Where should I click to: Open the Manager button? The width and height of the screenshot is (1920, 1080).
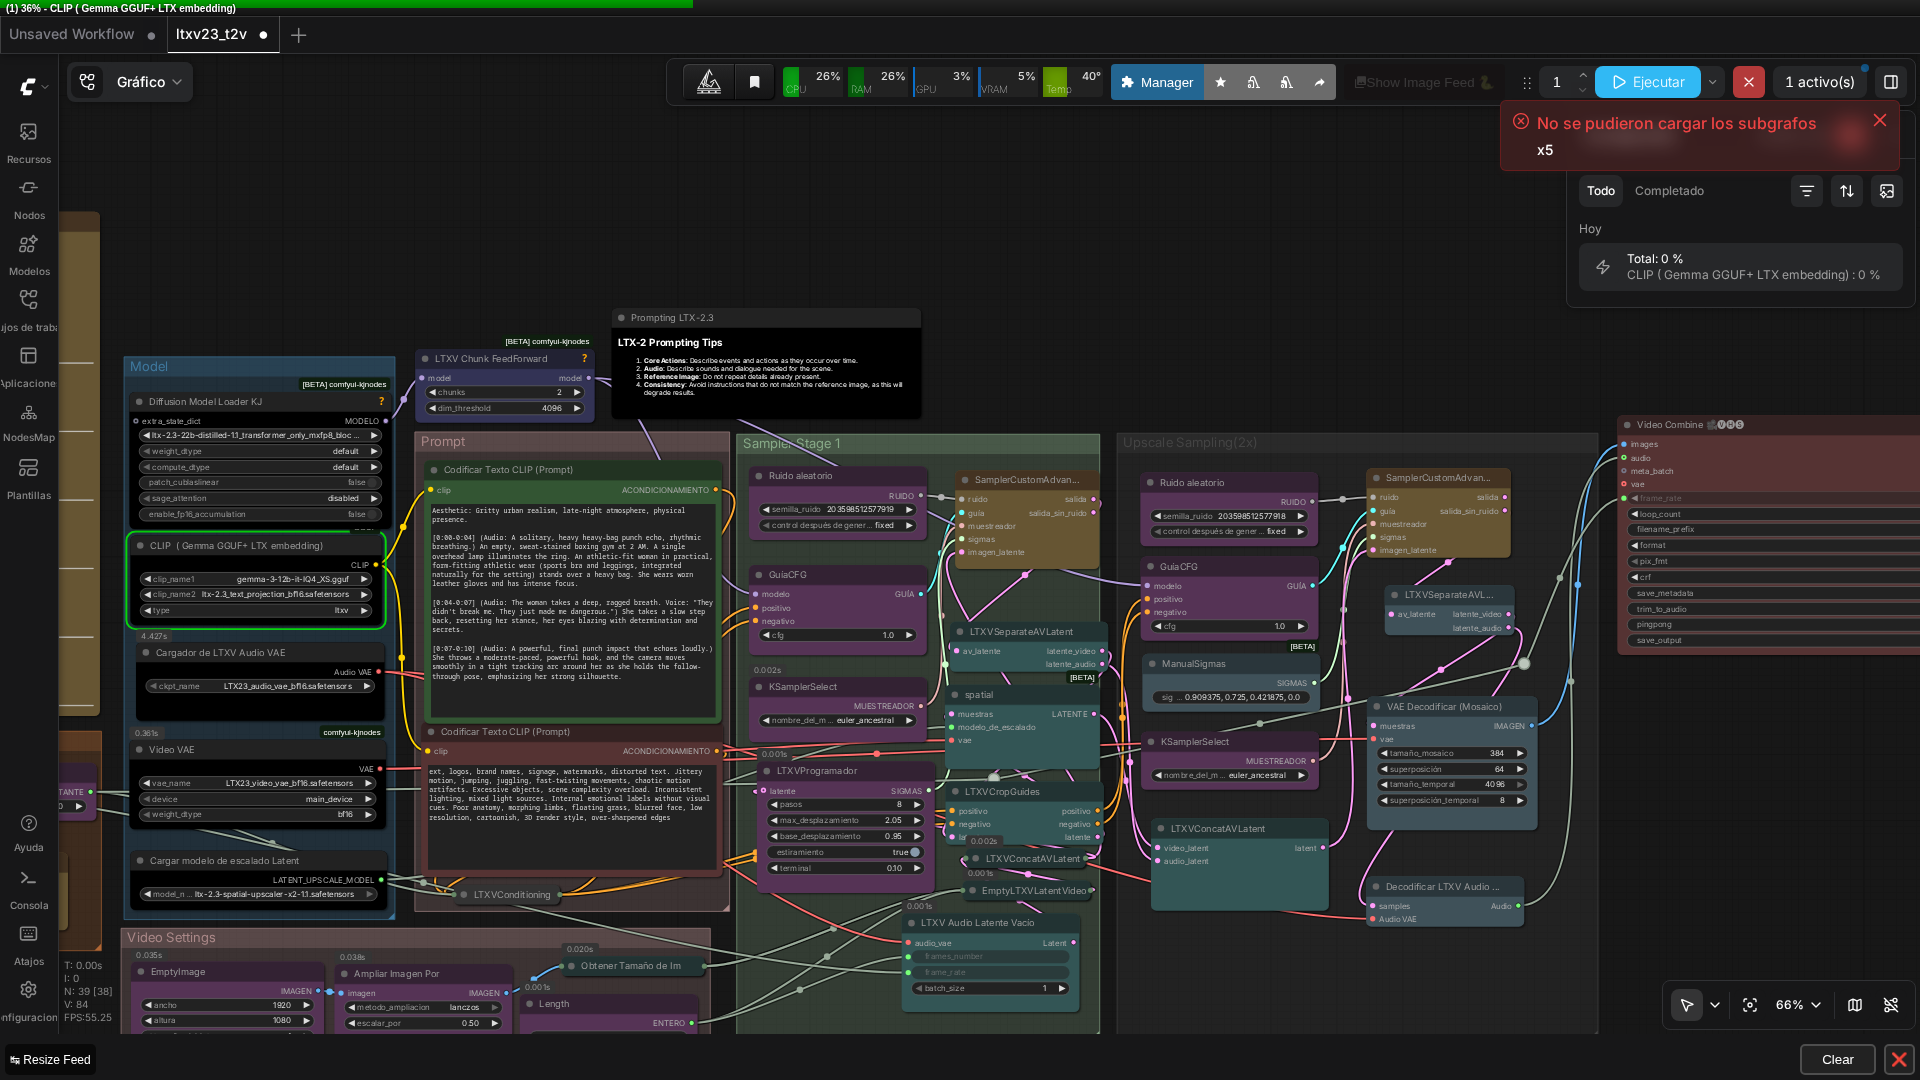(1157, 82)
